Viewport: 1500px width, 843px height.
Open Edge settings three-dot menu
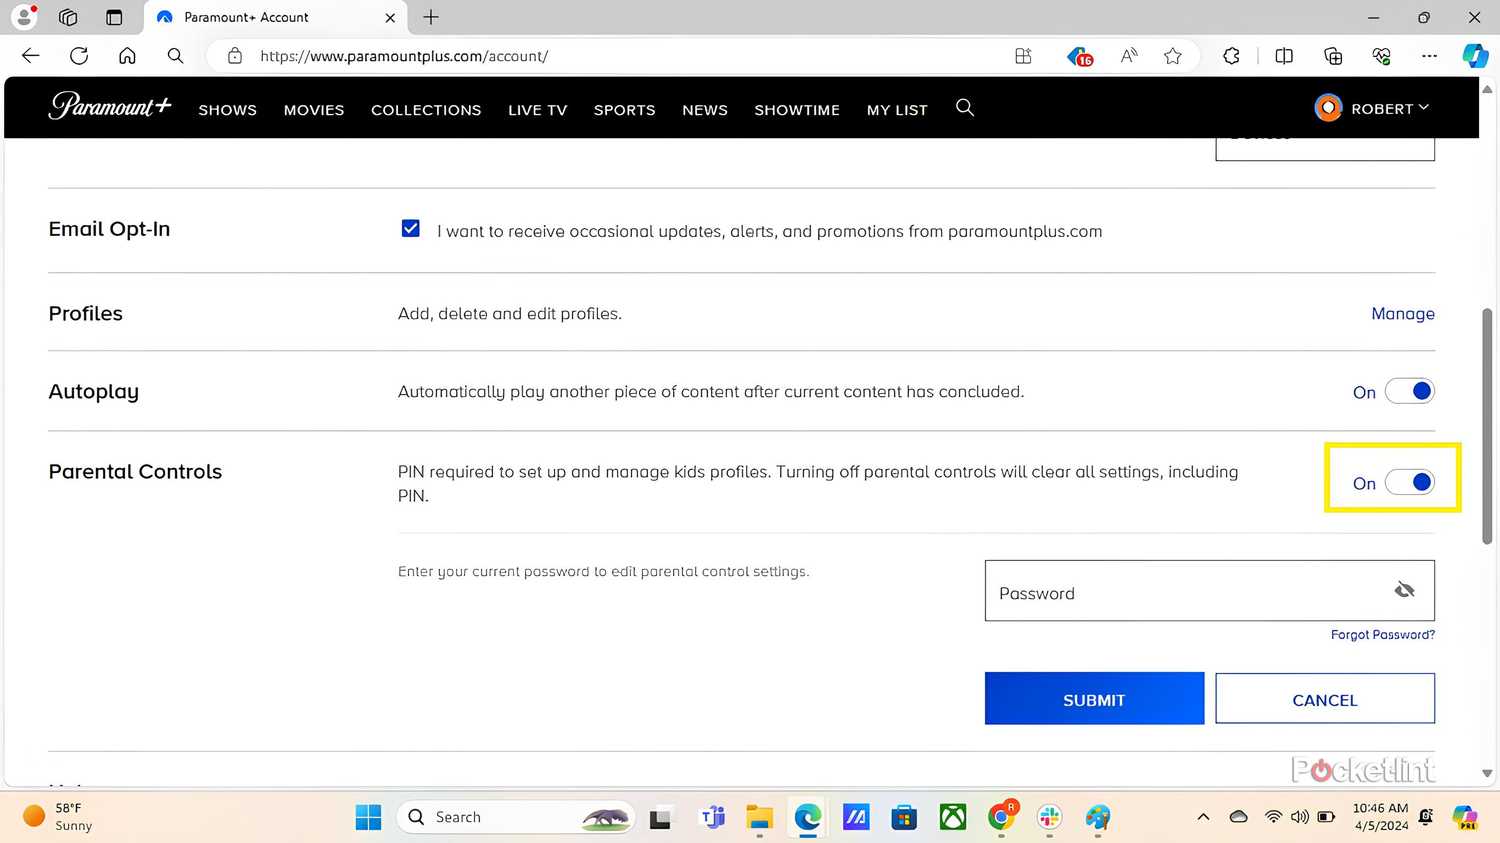tap(1429, 56)
